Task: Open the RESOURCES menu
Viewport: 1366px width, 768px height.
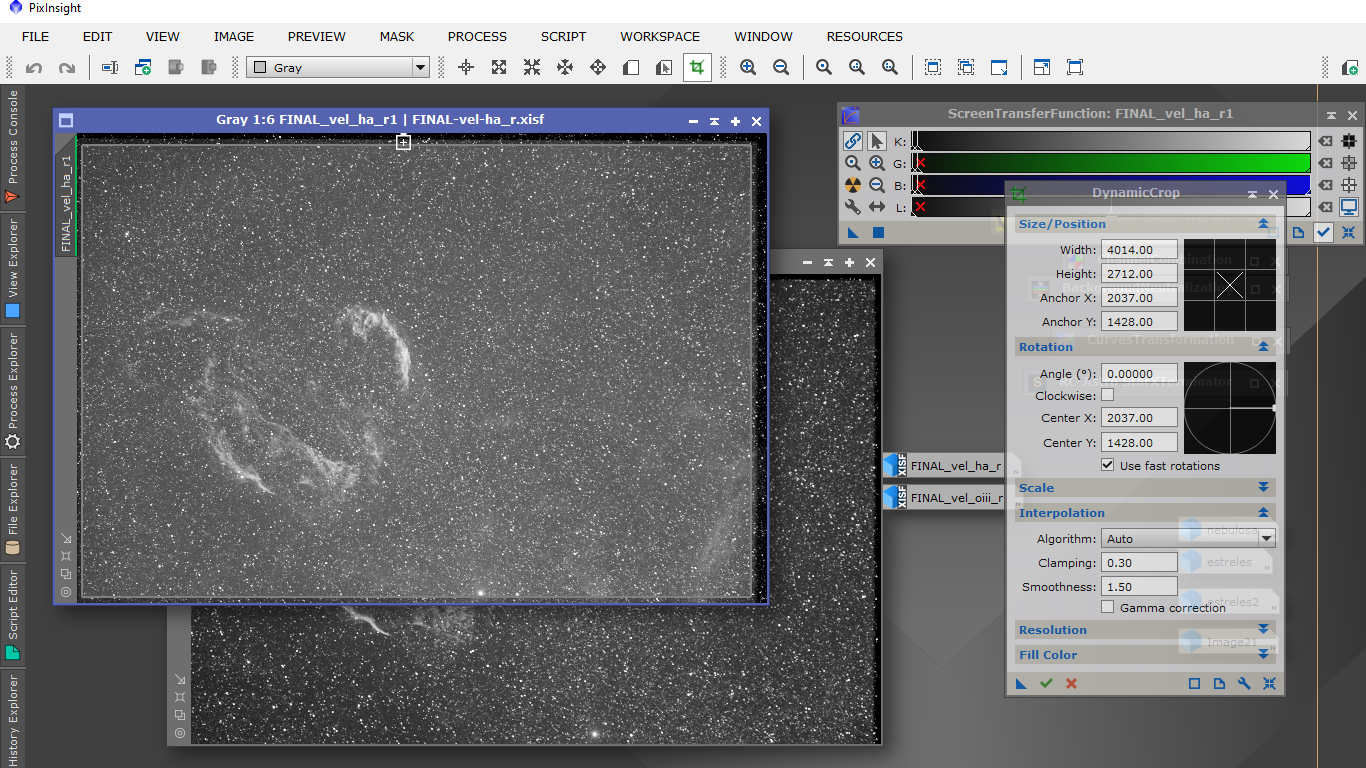Action: point(865,36)
